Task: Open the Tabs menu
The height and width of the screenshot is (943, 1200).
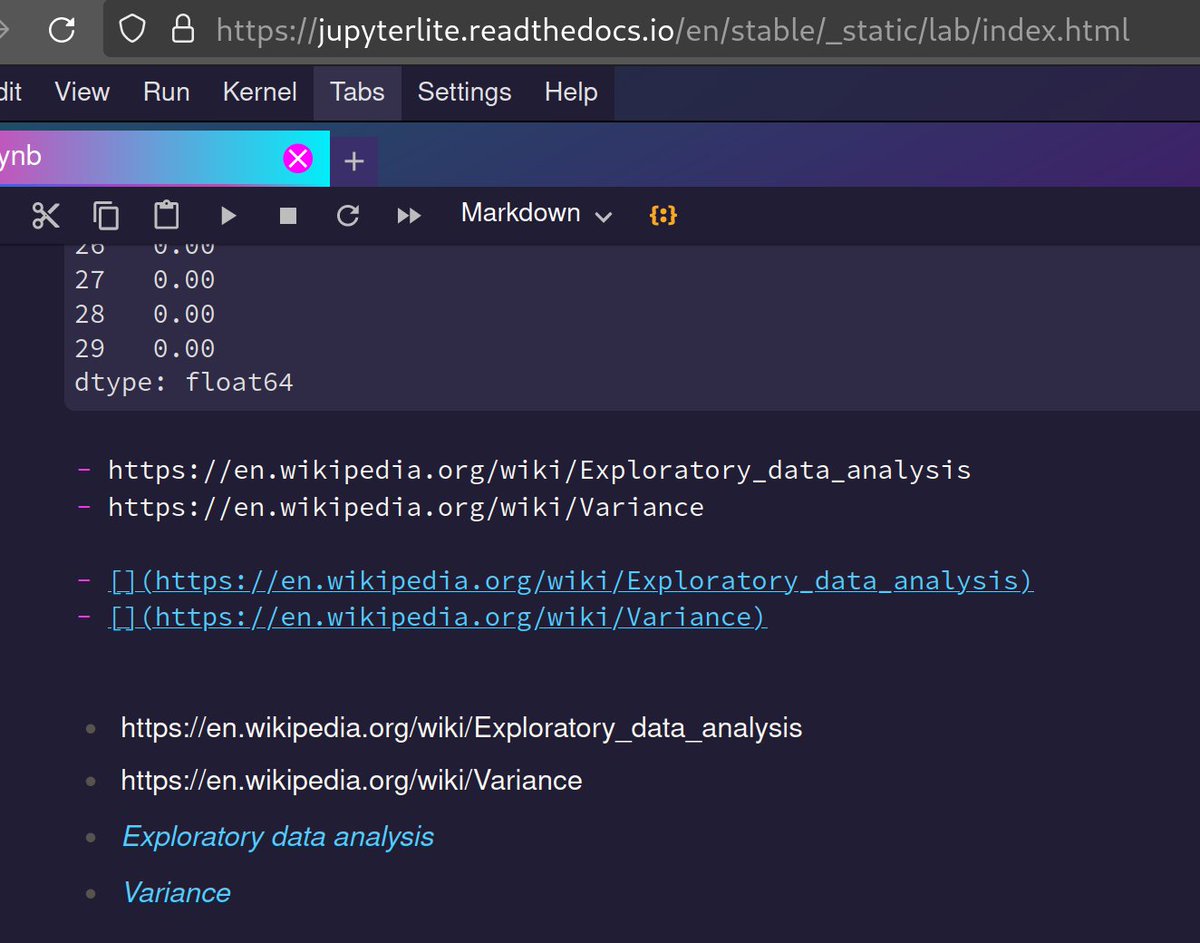Action: pos(356,92)
